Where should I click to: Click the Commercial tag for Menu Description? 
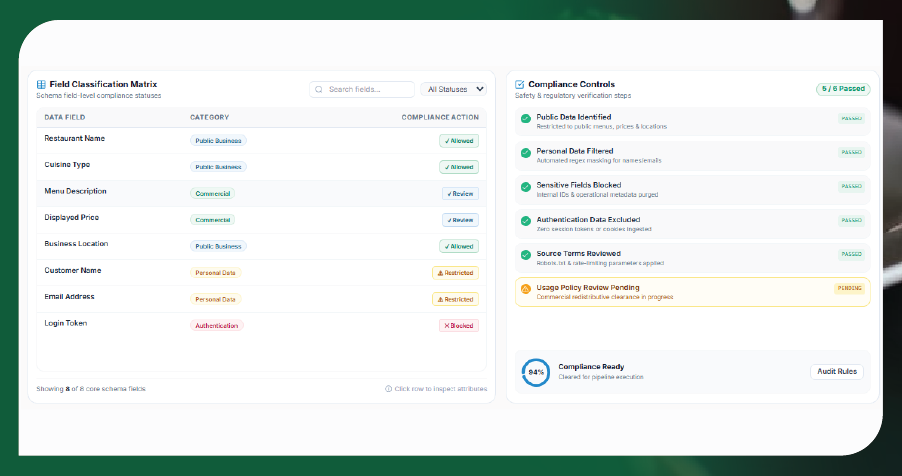tap(213, 193)
